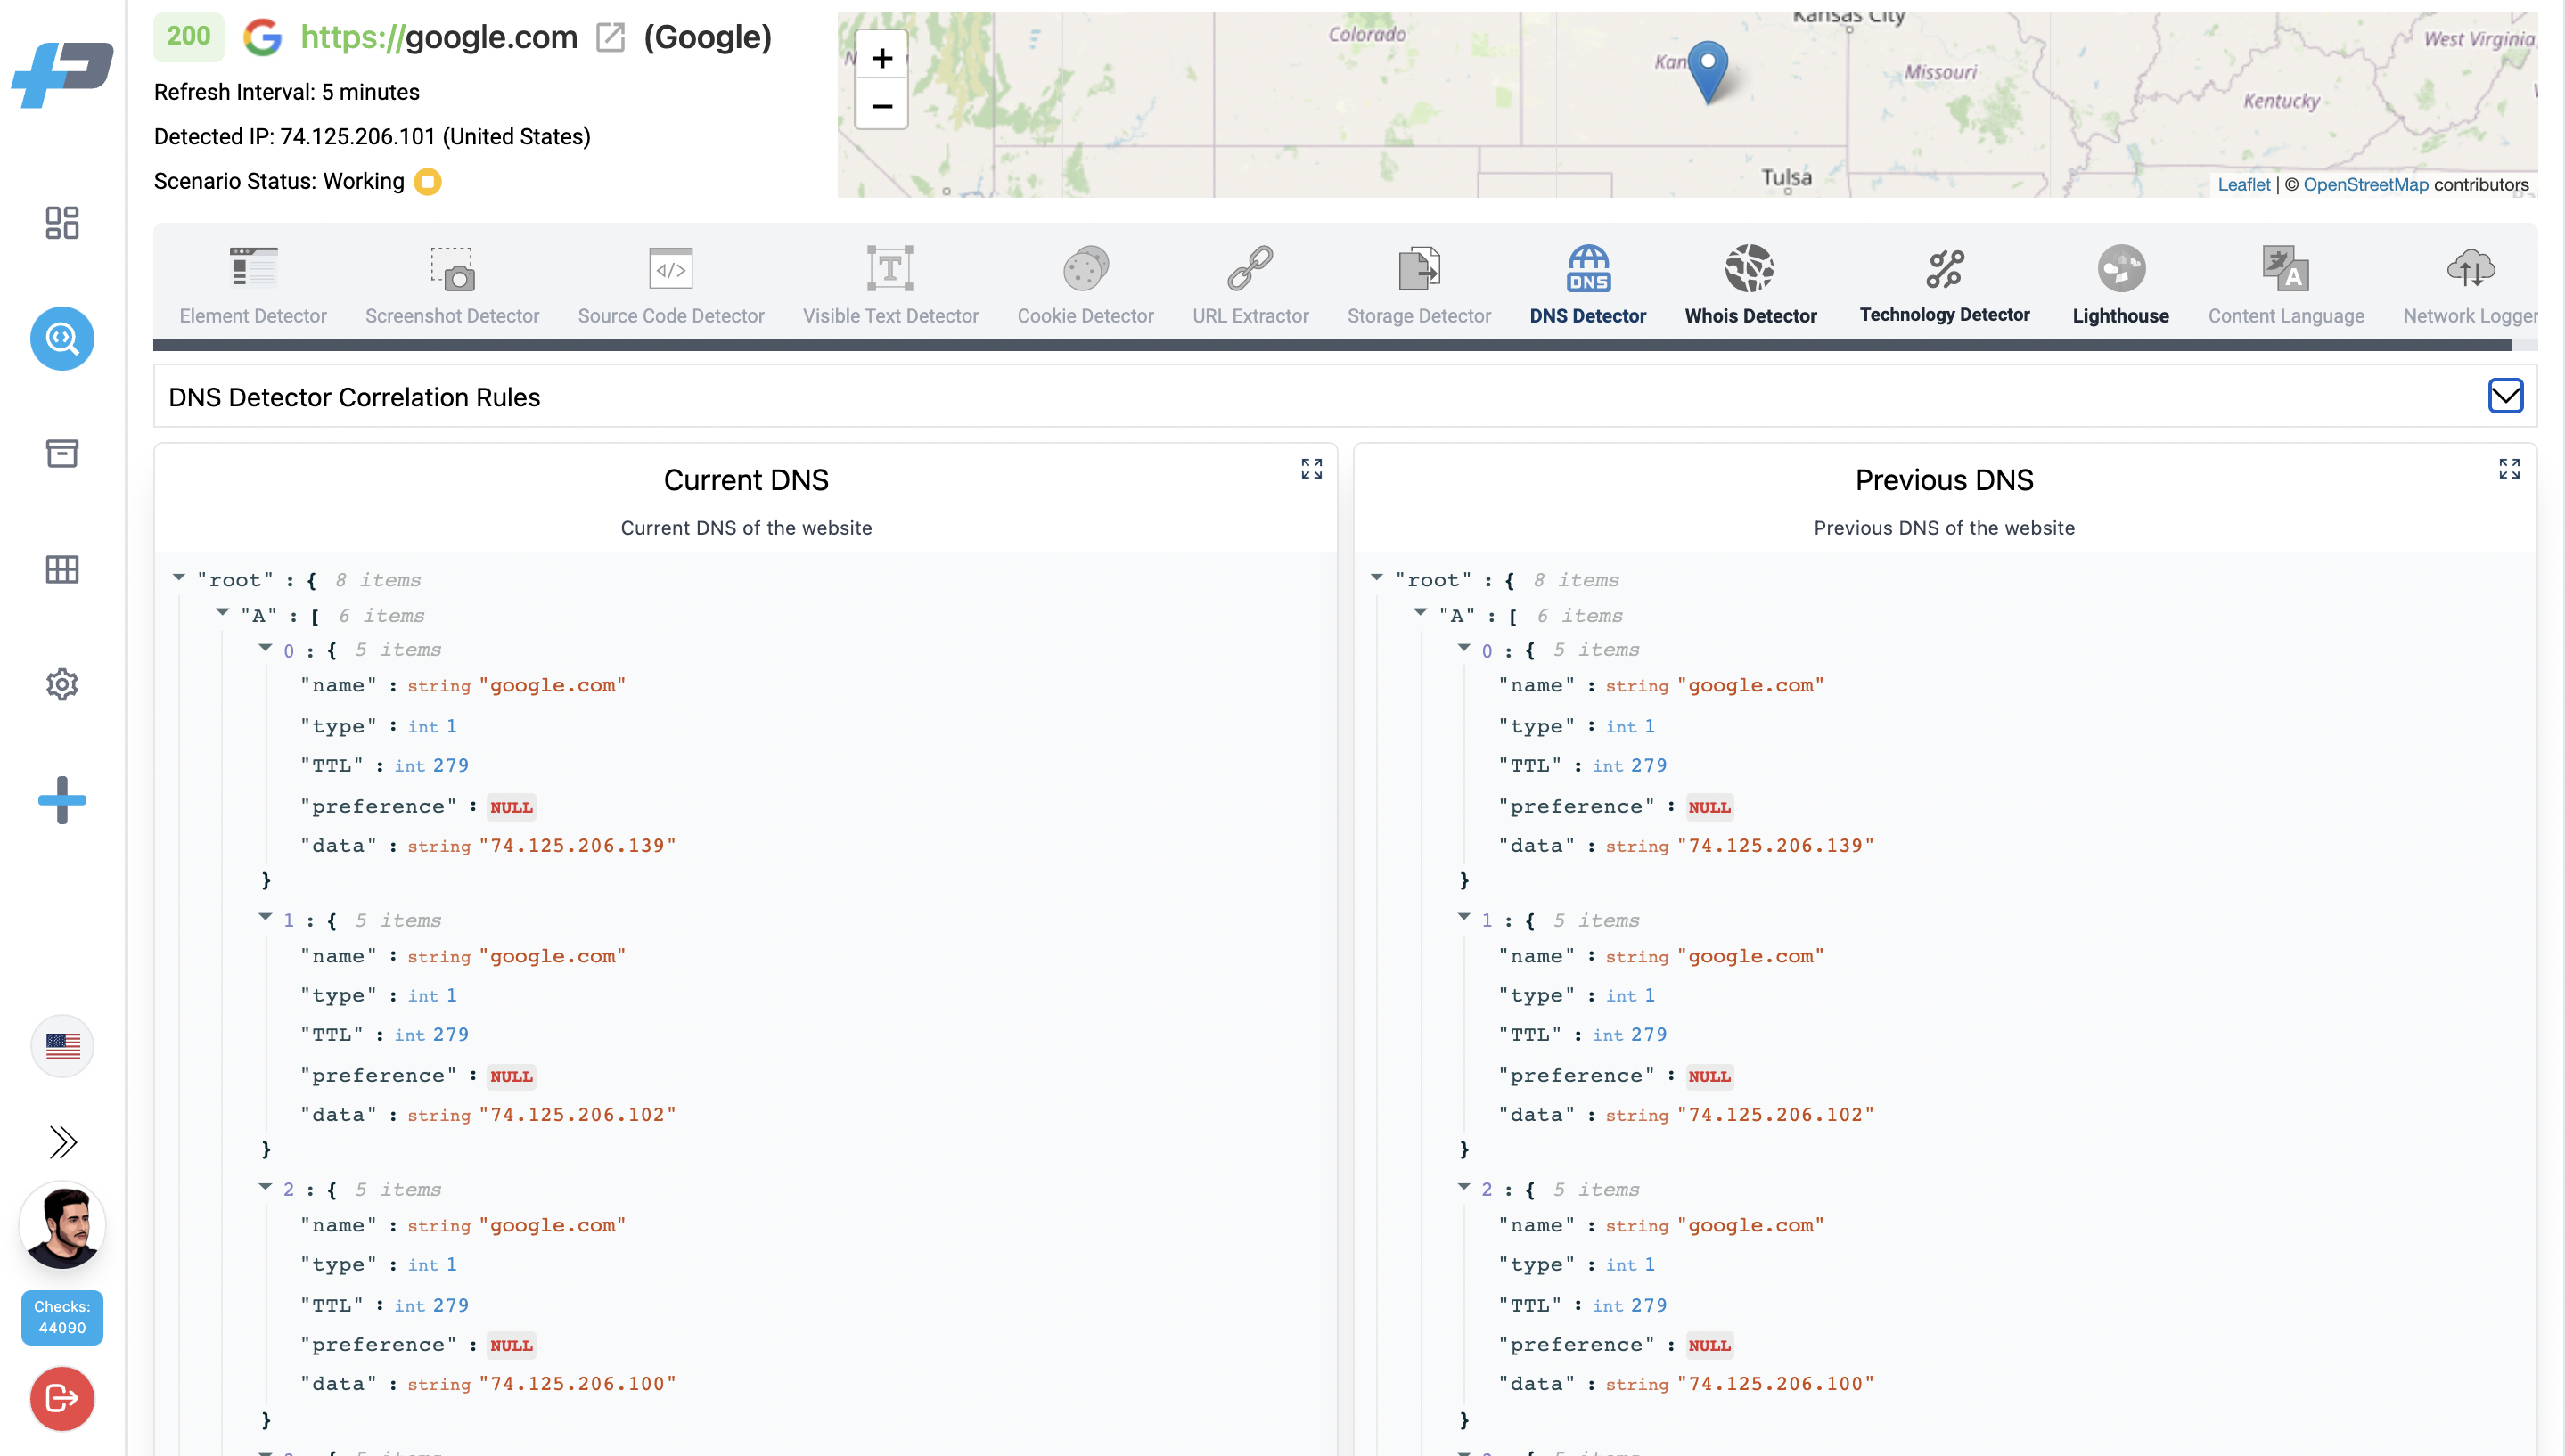The height and width of the screenshot is (1456, 2565).
Task: Switch to Source Code Detector tab
Action: tap(671, 286)
